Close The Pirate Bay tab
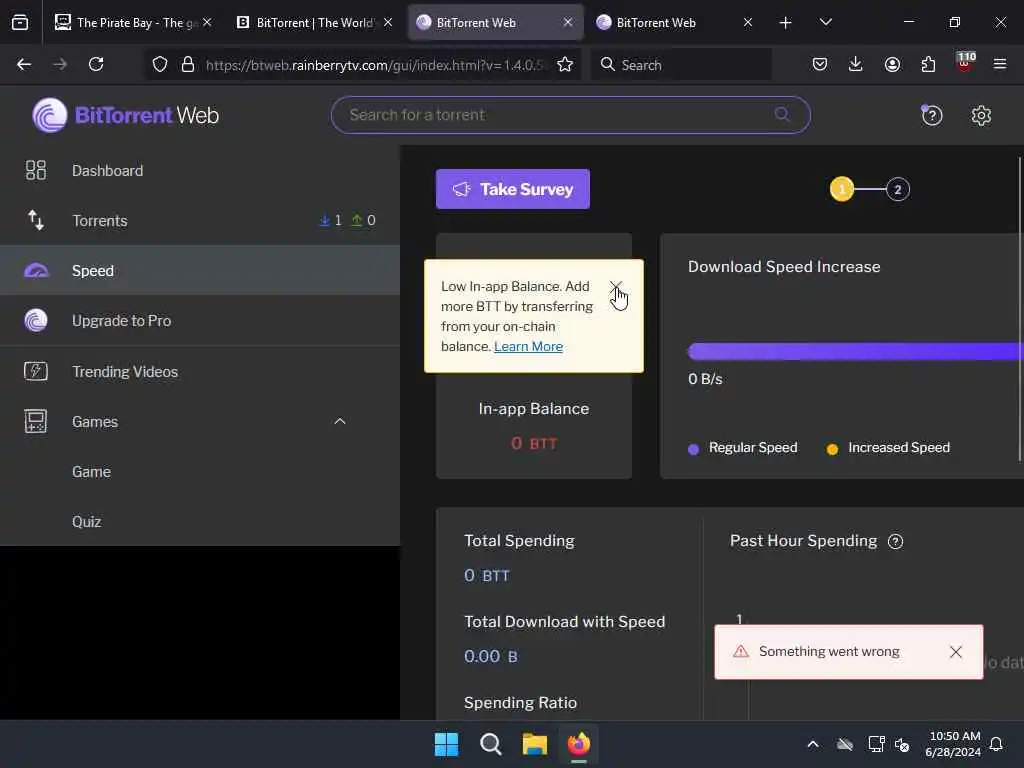The height and width of the screenshot is (768, 1024). click(x=207, y=22)
